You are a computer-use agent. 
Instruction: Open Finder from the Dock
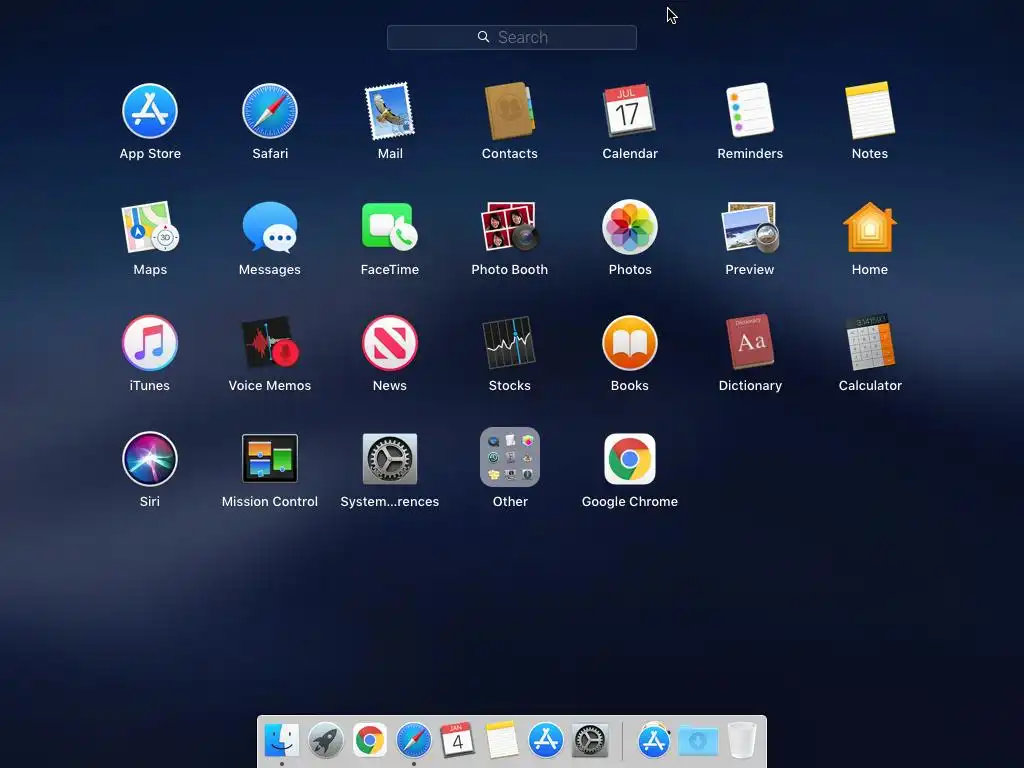pos(281,740)
